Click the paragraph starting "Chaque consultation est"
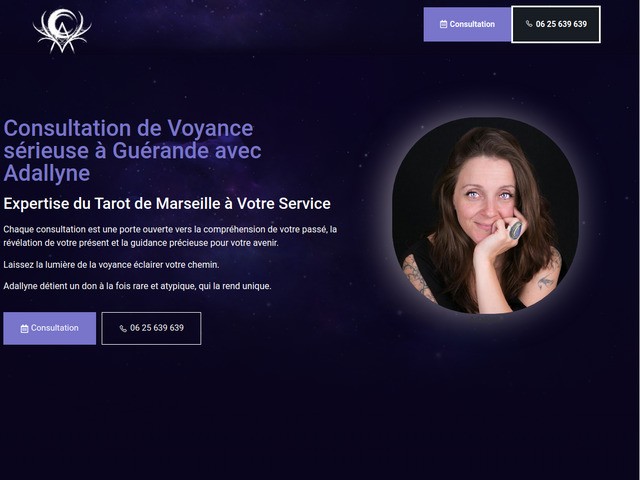 pyautogui.click(x=170, y=236)
